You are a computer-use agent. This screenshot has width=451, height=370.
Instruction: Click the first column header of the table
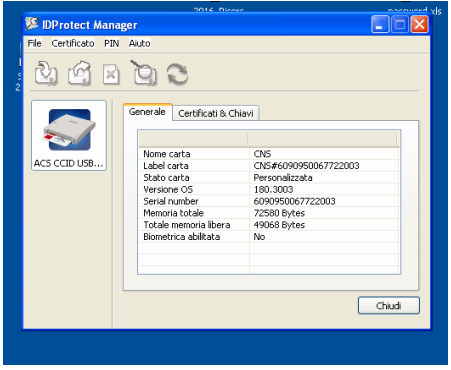[x=194, y=139]
